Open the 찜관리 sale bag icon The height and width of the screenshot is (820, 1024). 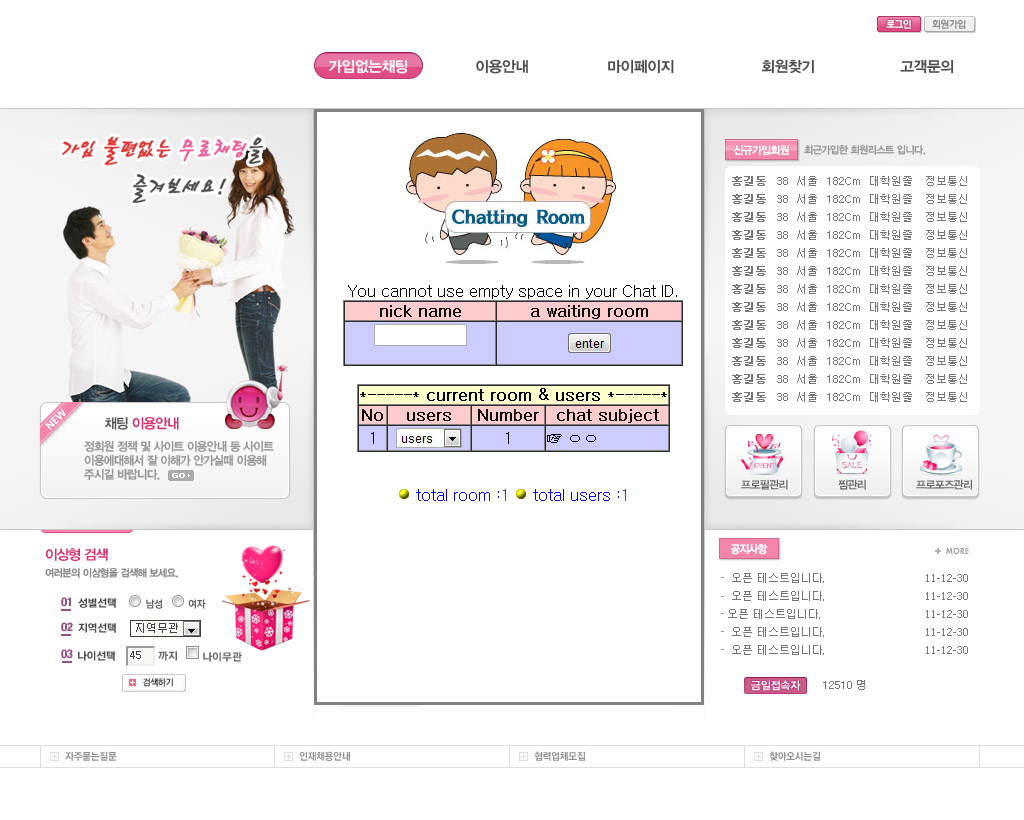point(852,461)
